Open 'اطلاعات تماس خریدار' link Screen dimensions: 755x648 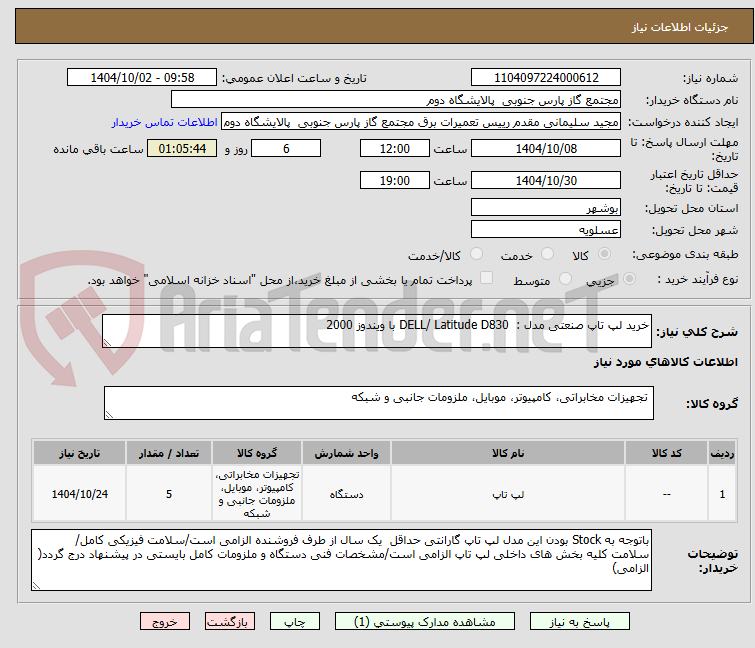[x=165, y=122]
